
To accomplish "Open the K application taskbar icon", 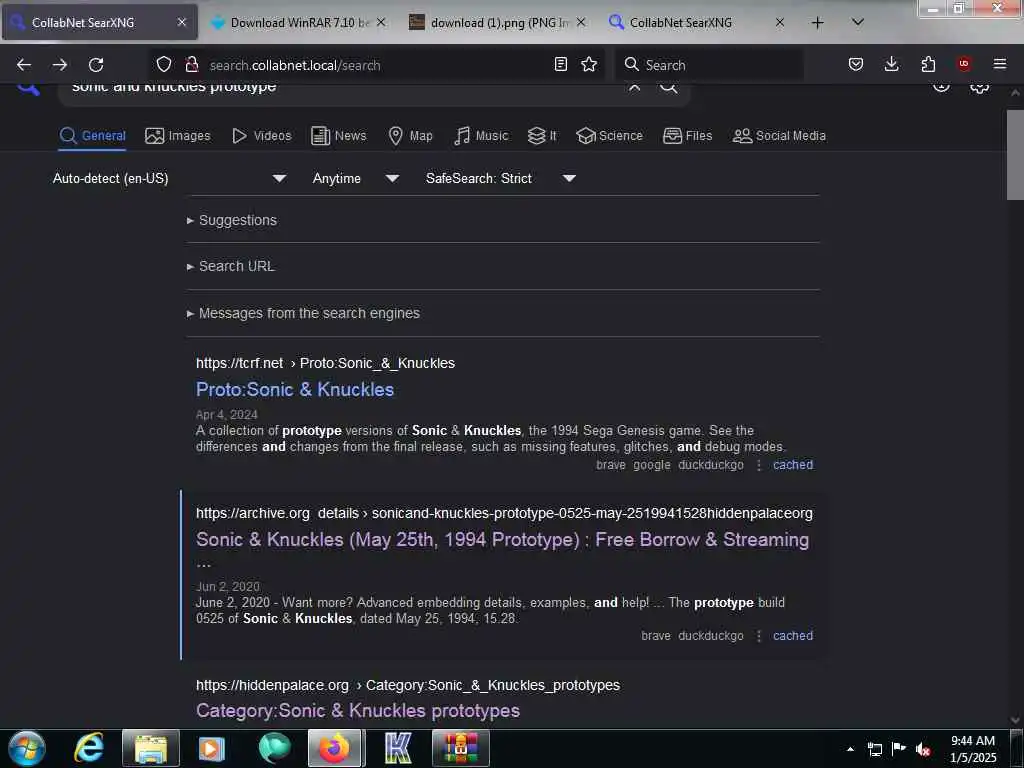I will click(x=398, y=748).
